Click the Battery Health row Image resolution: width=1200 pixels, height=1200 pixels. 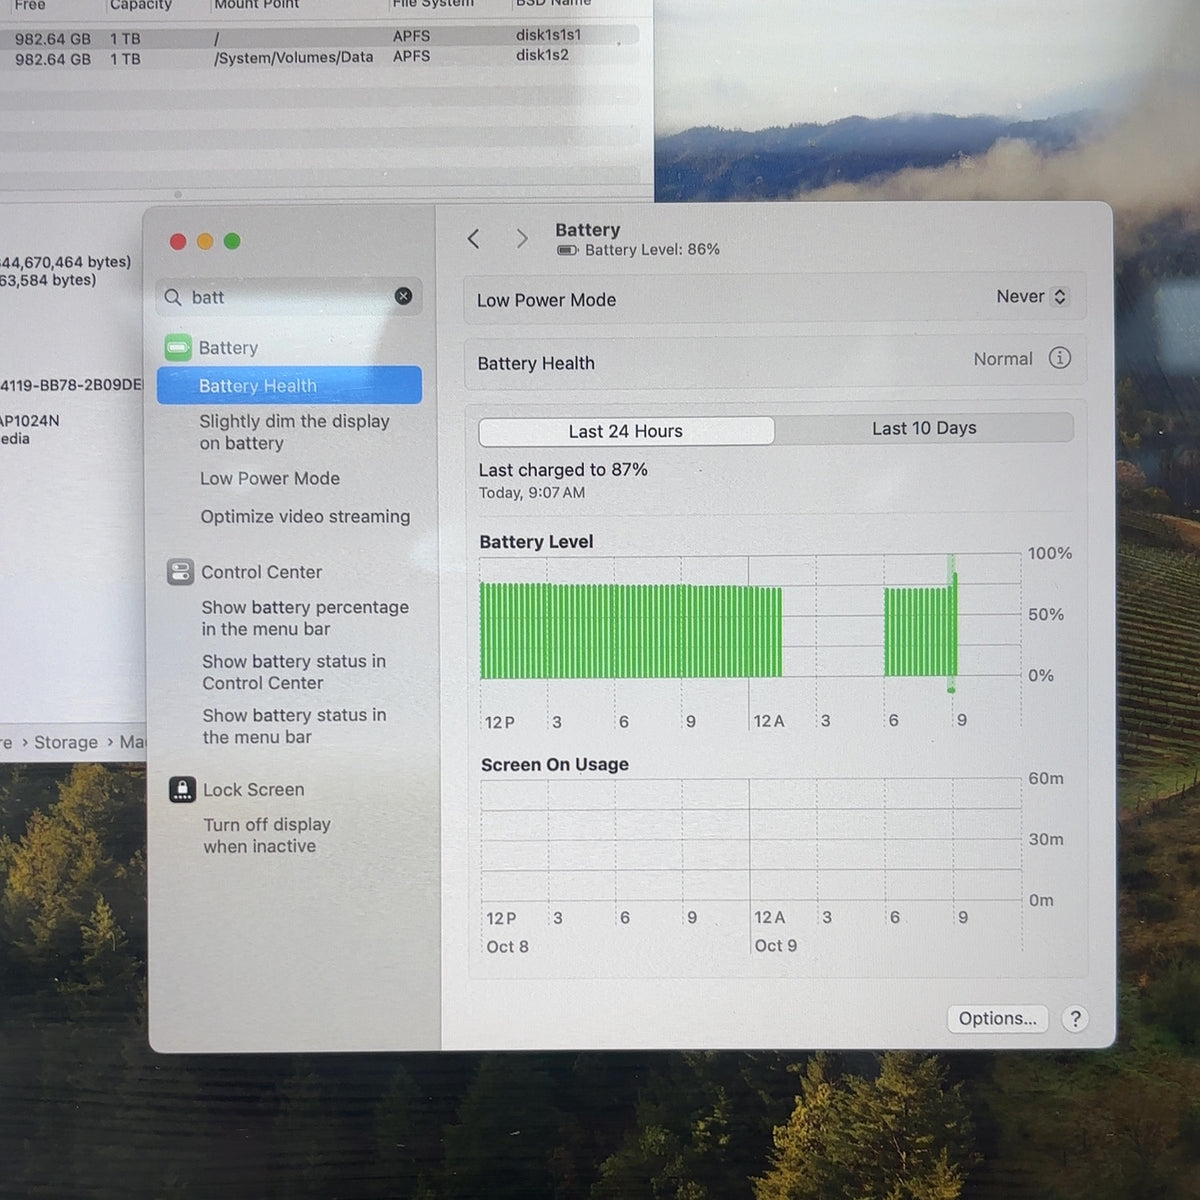coord(775,362)
